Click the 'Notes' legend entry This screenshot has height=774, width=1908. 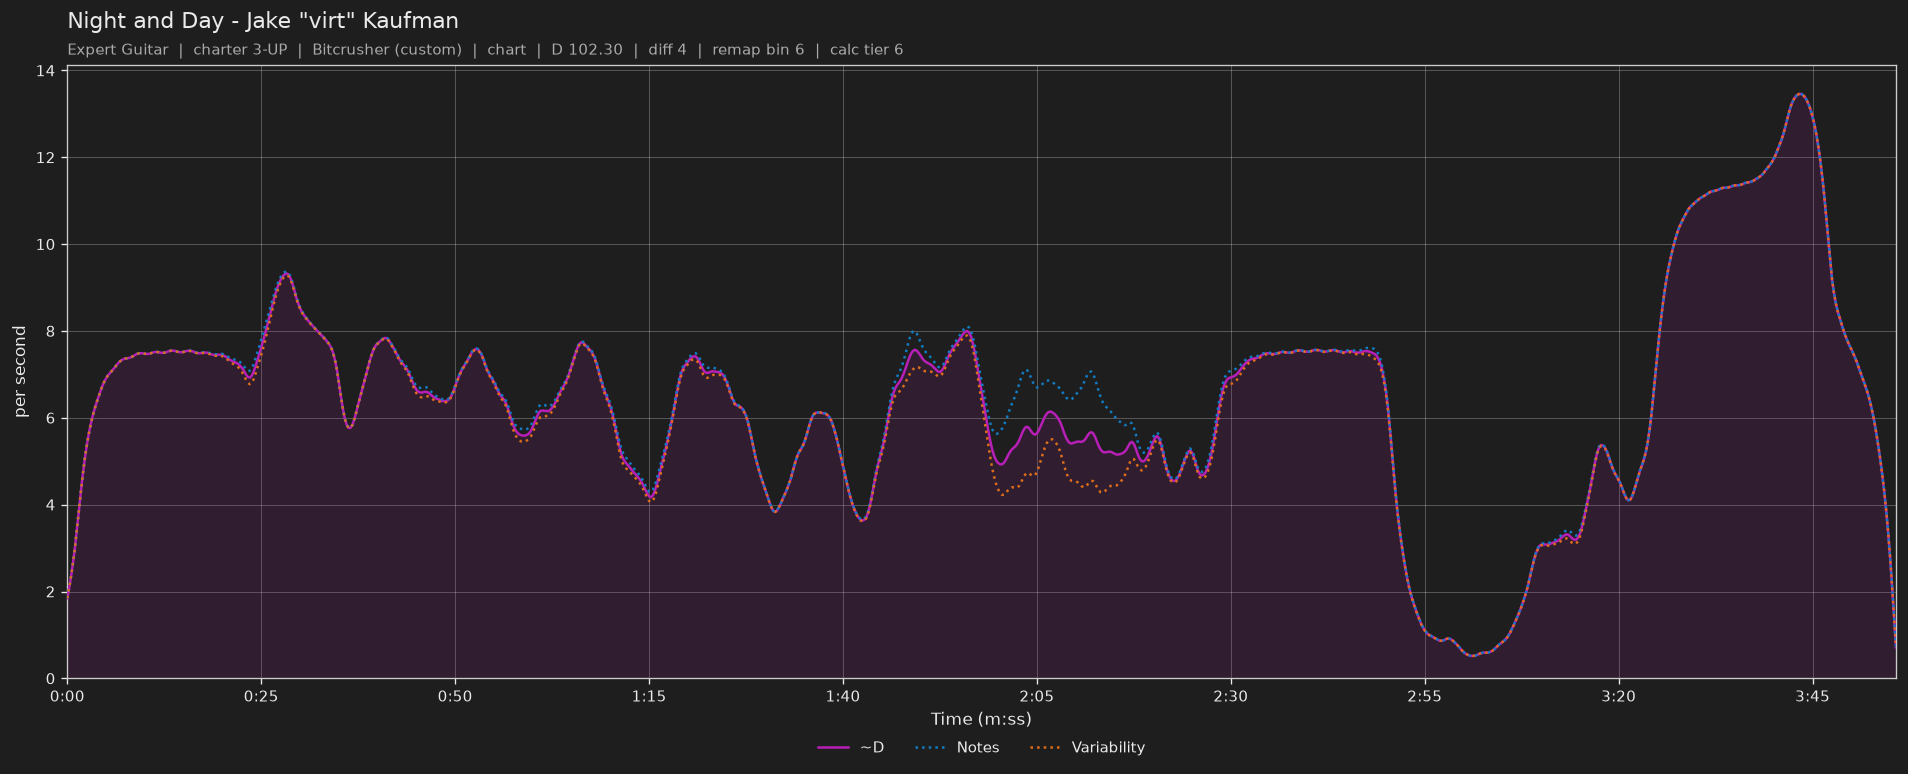click(x=957, y=747)
